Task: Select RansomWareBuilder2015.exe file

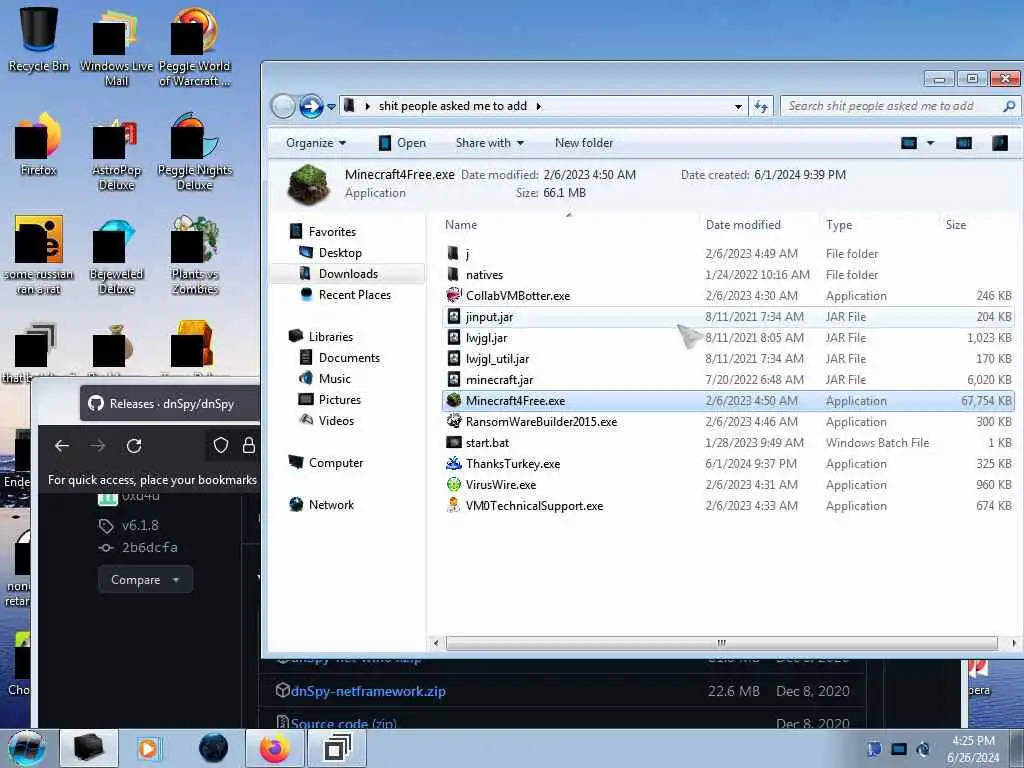Action: [x=728, y=422]
